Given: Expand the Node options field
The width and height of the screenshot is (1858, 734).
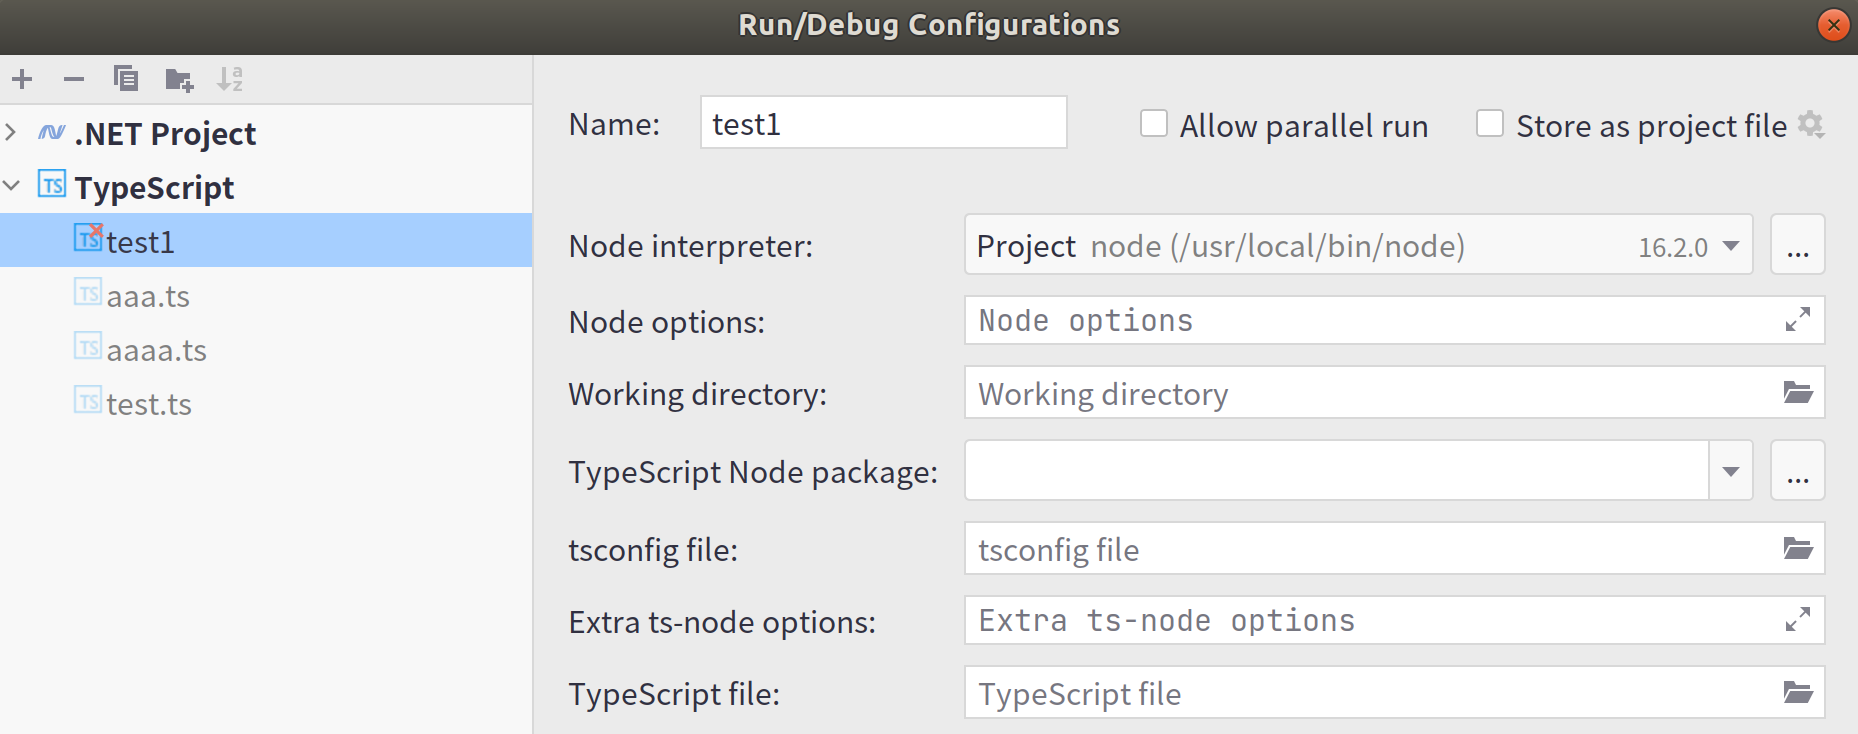Looking at the screenshot, I should point(1797,320).
